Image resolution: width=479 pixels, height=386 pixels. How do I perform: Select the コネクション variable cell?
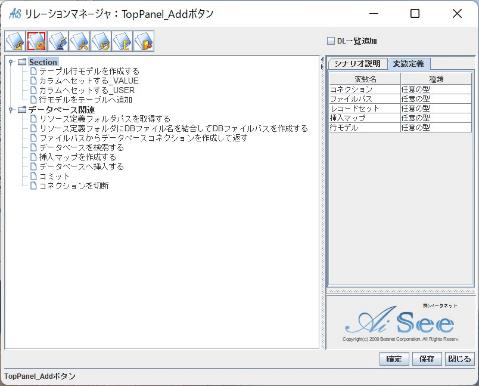coord(365,89)
